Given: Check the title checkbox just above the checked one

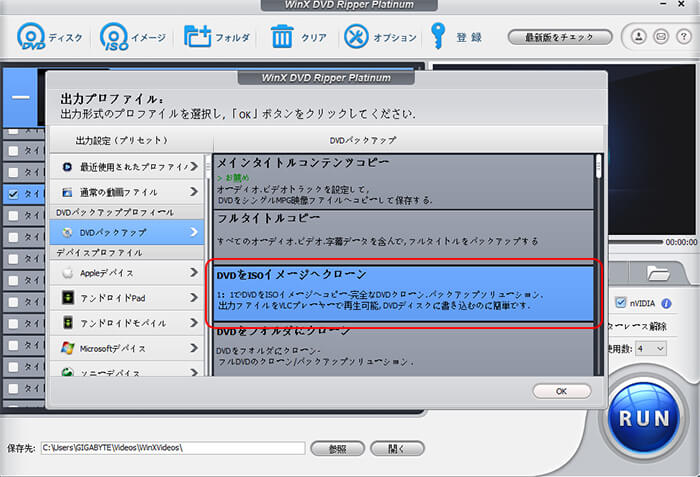Looking at the screenshot, I should [13, 172].
